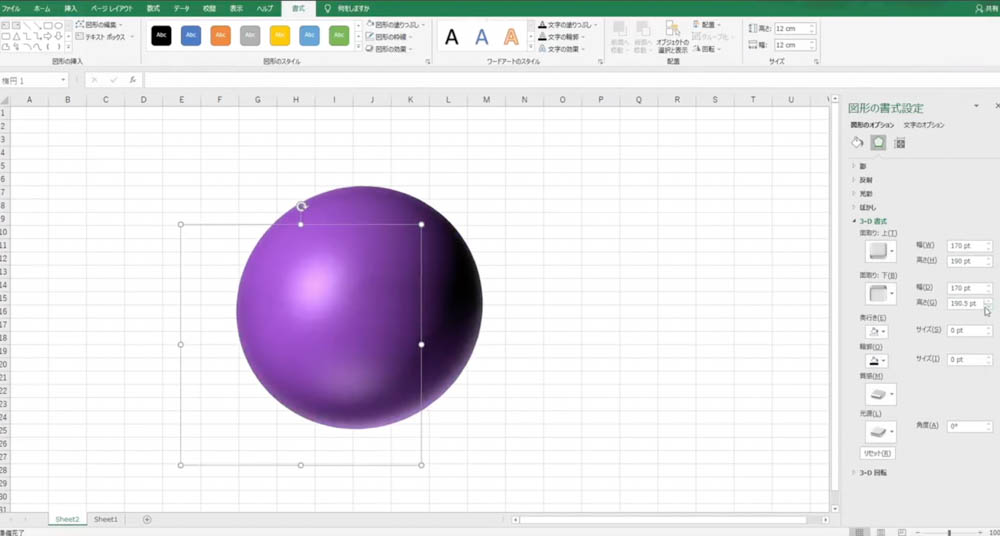This screenshot has width=1000, height=536.
Task: Click the rotation handle above the sphere
Action: [x=301, y=206]
